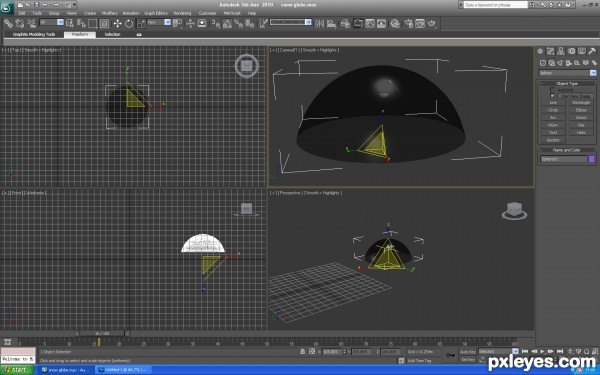Click the Circle spline button
The width and height of the screenshot is (600, 375).
pos(553,110)
